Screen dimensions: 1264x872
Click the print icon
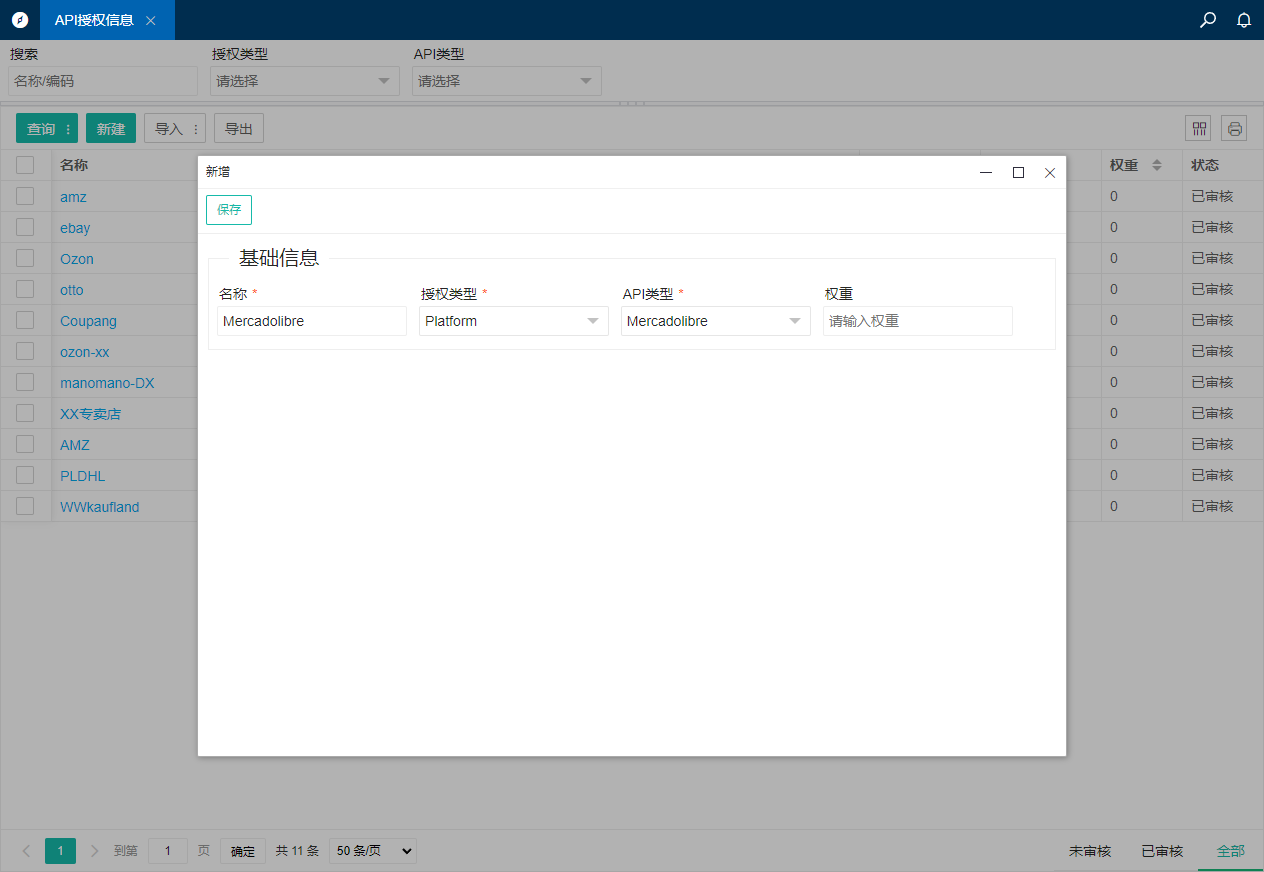(1234, 128)
